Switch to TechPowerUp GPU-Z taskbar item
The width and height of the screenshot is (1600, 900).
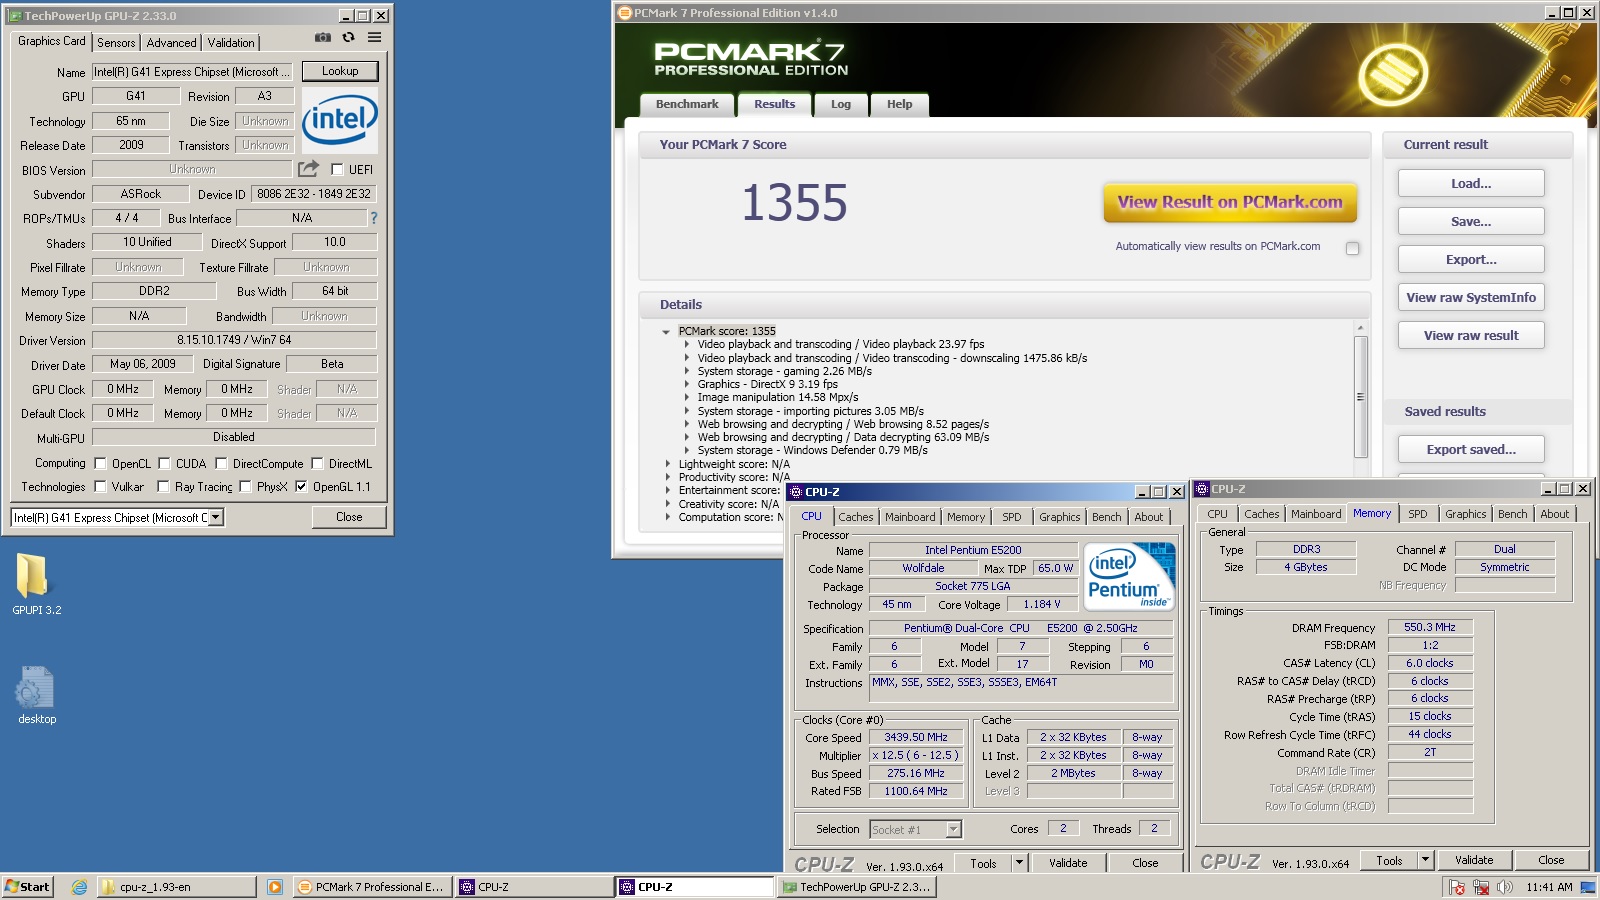click(x=857, y=887)
